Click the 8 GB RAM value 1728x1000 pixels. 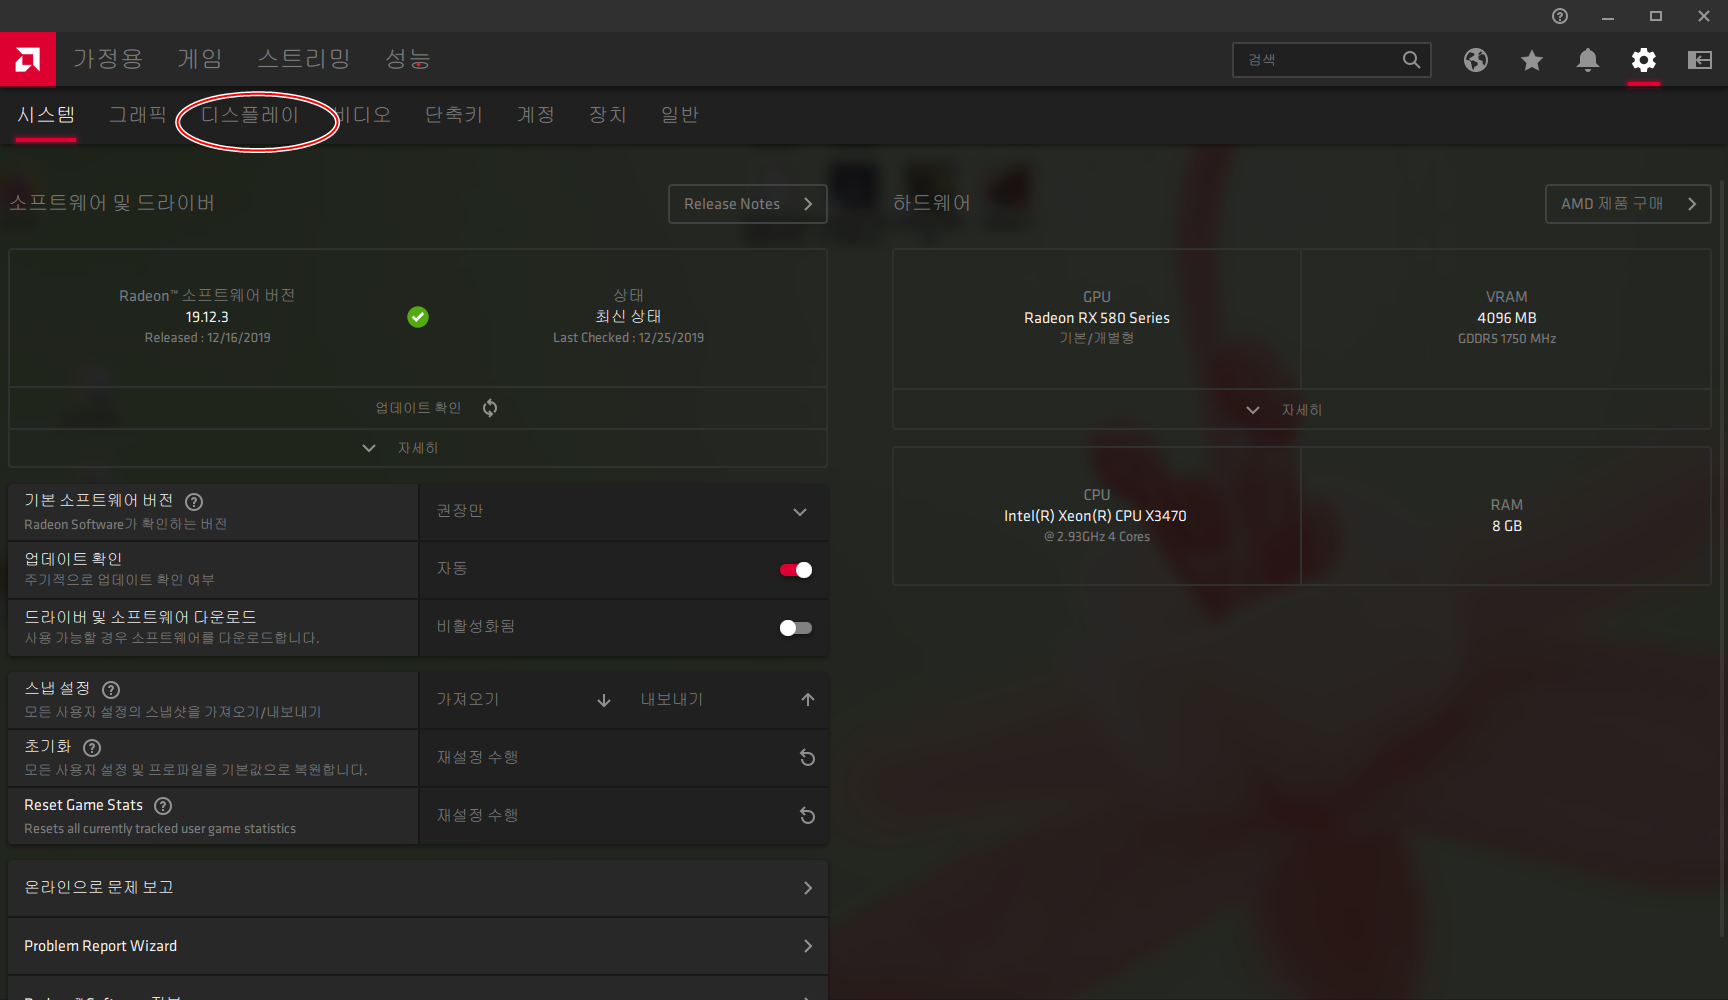[x=1507, y=526]
